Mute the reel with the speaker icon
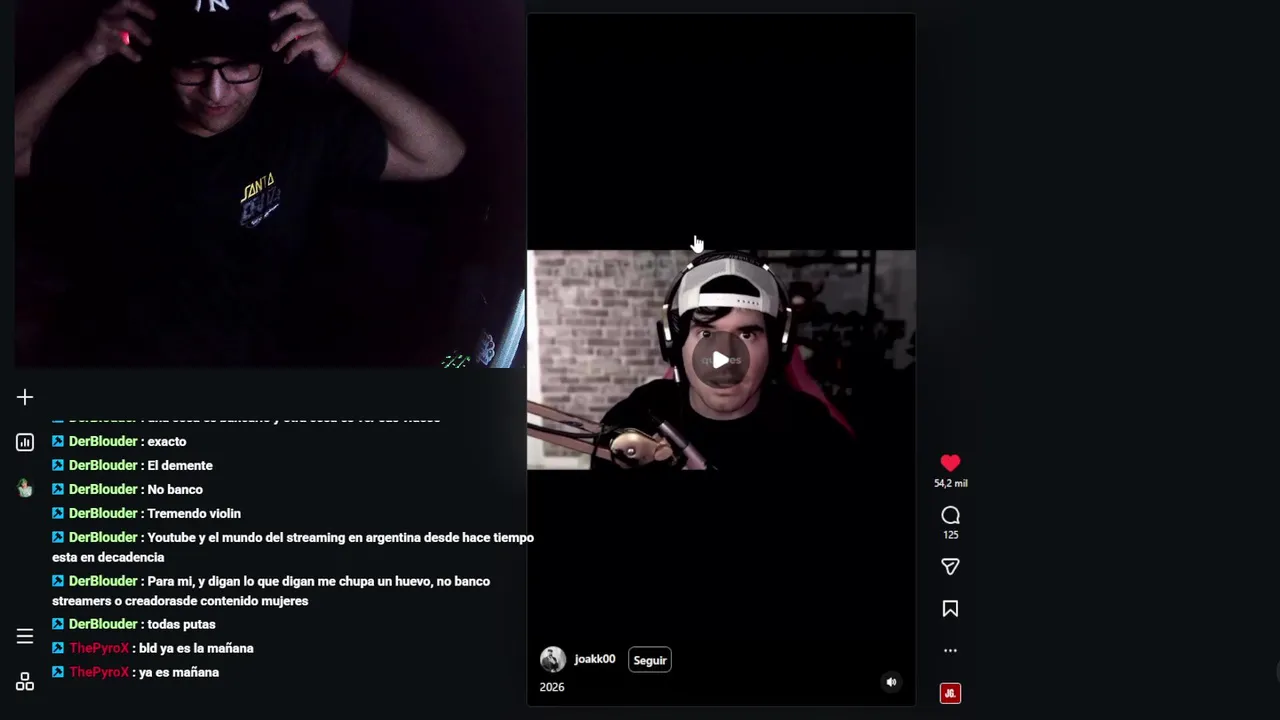This screenshot has width=1280, height=720. point(891,682)
